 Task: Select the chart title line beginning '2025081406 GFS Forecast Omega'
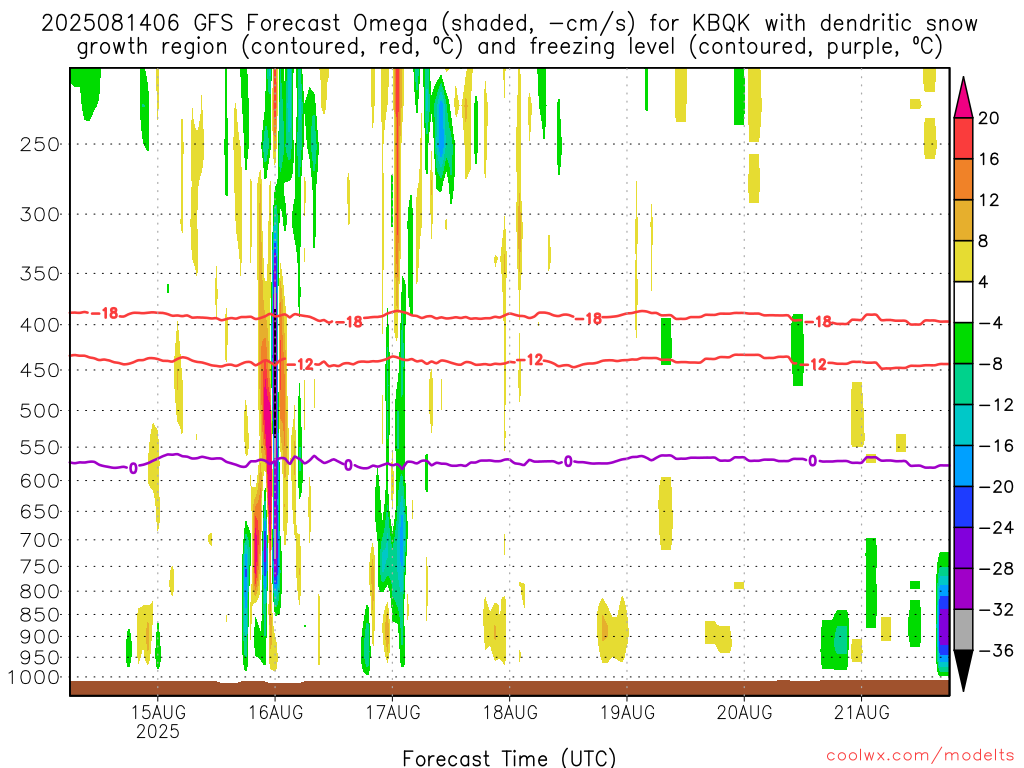(509, 24)
